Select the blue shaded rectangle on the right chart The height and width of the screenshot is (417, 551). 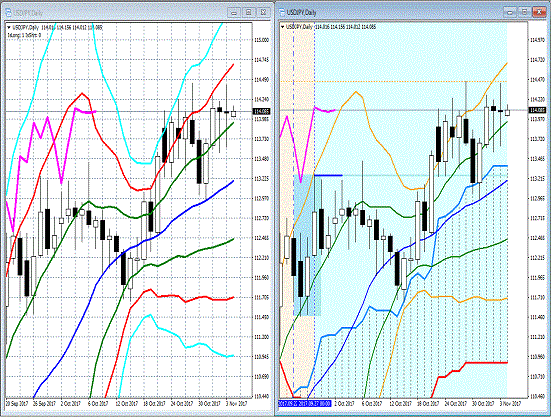(x=307, y=245)
